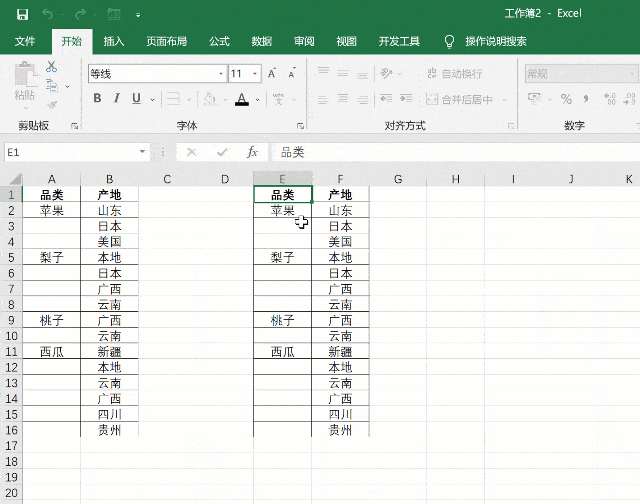Click the Middle Align icon

(x=343, y=73)
